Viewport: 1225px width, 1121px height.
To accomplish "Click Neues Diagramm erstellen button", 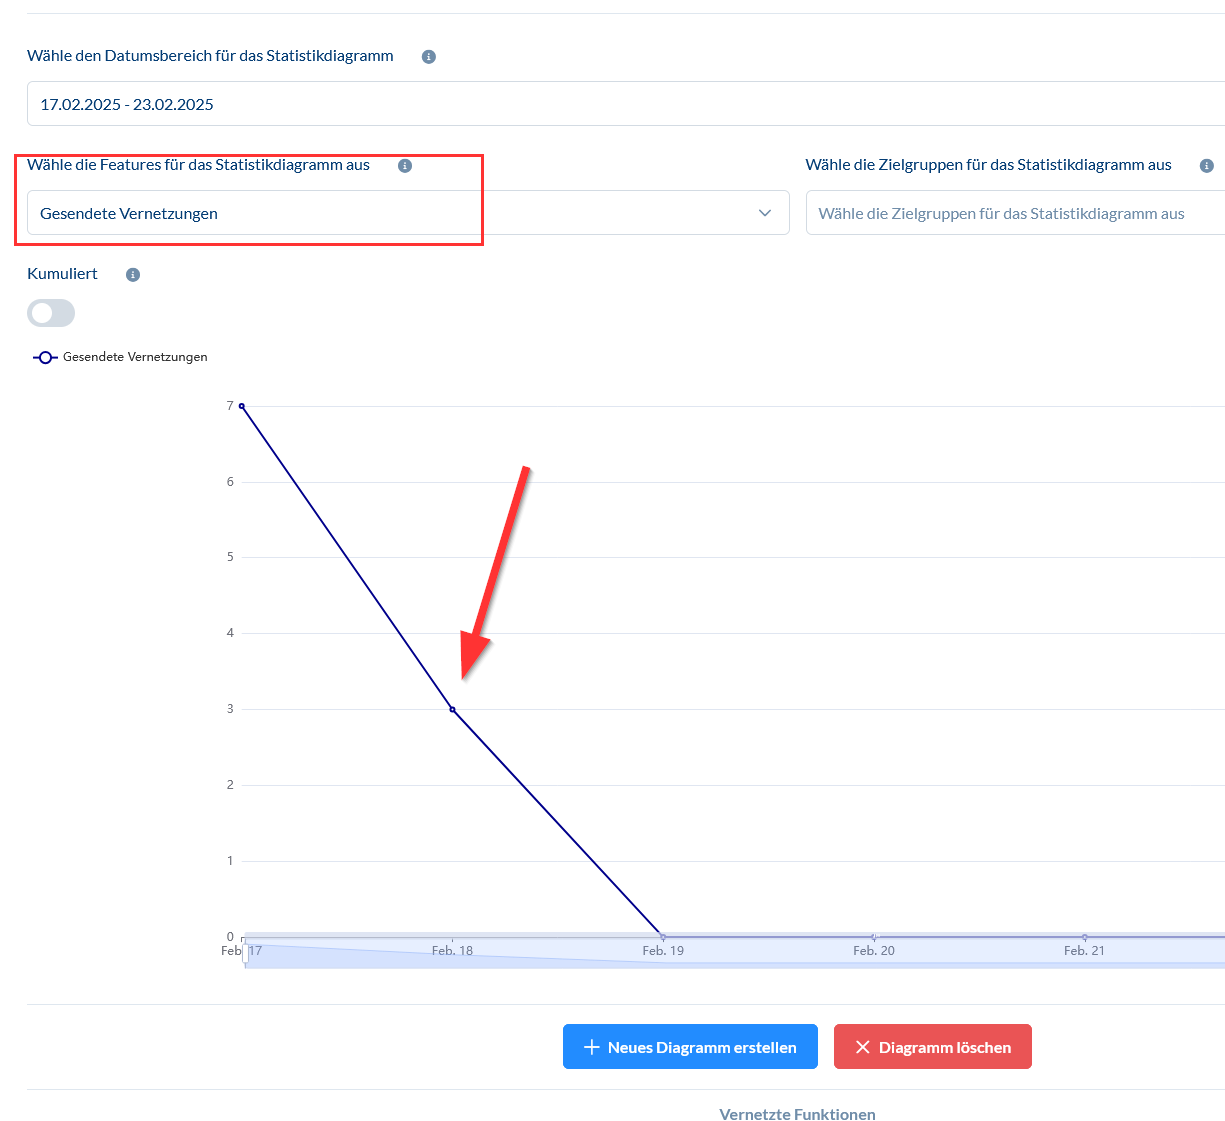I will [x=690, y=1047].
